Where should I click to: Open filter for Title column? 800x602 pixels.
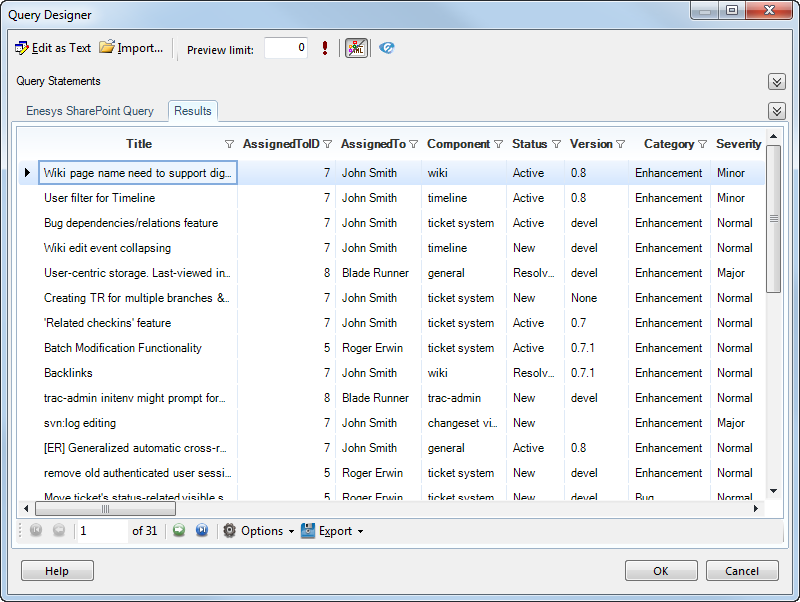tap(229, 144)
